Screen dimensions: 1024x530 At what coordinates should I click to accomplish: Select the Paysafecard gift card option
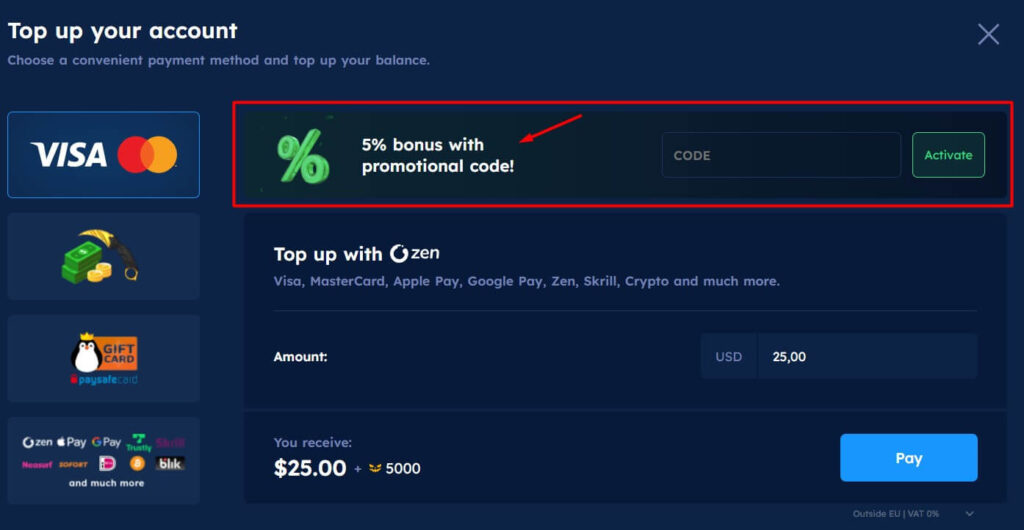(x=103, y=358)
